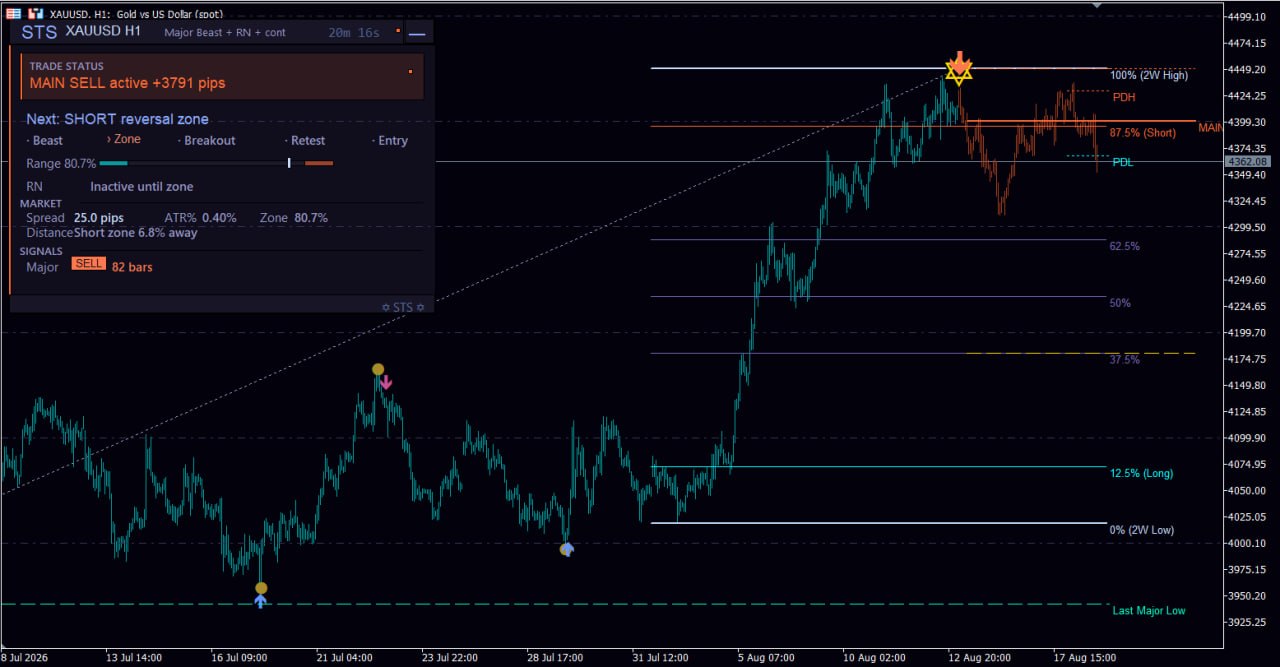
Task: Click the 20m 16s countdown timer
Action: click(354, 33)
